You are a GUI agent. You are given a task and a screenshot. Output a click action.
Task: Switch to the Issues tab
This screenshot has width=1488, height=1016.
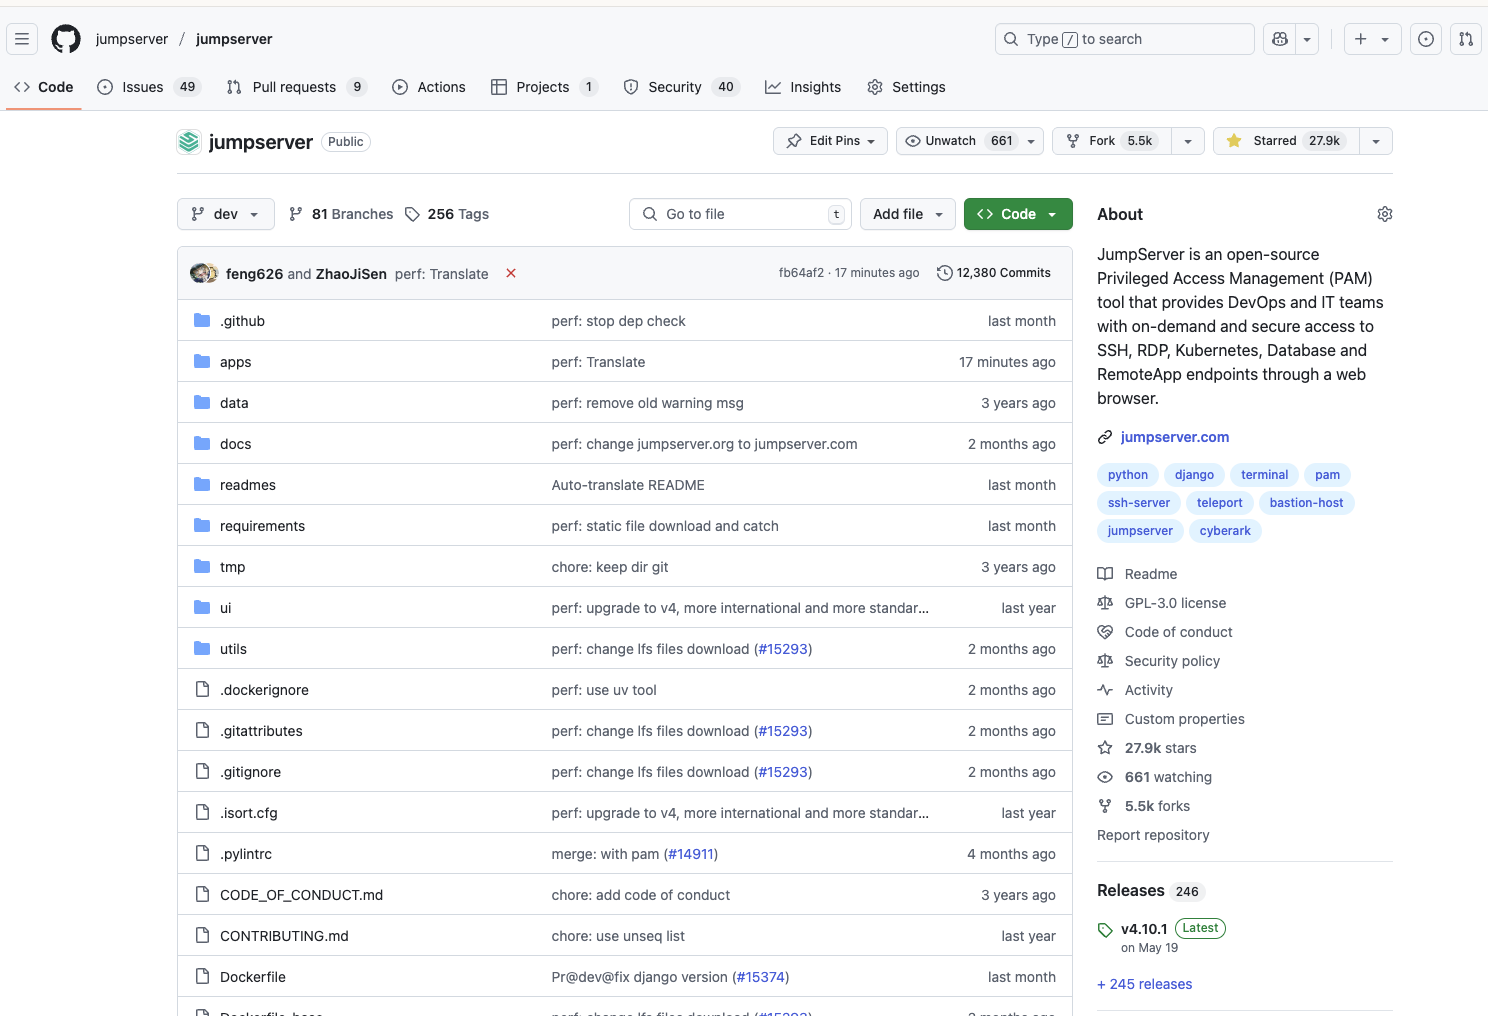pos(142,87)
